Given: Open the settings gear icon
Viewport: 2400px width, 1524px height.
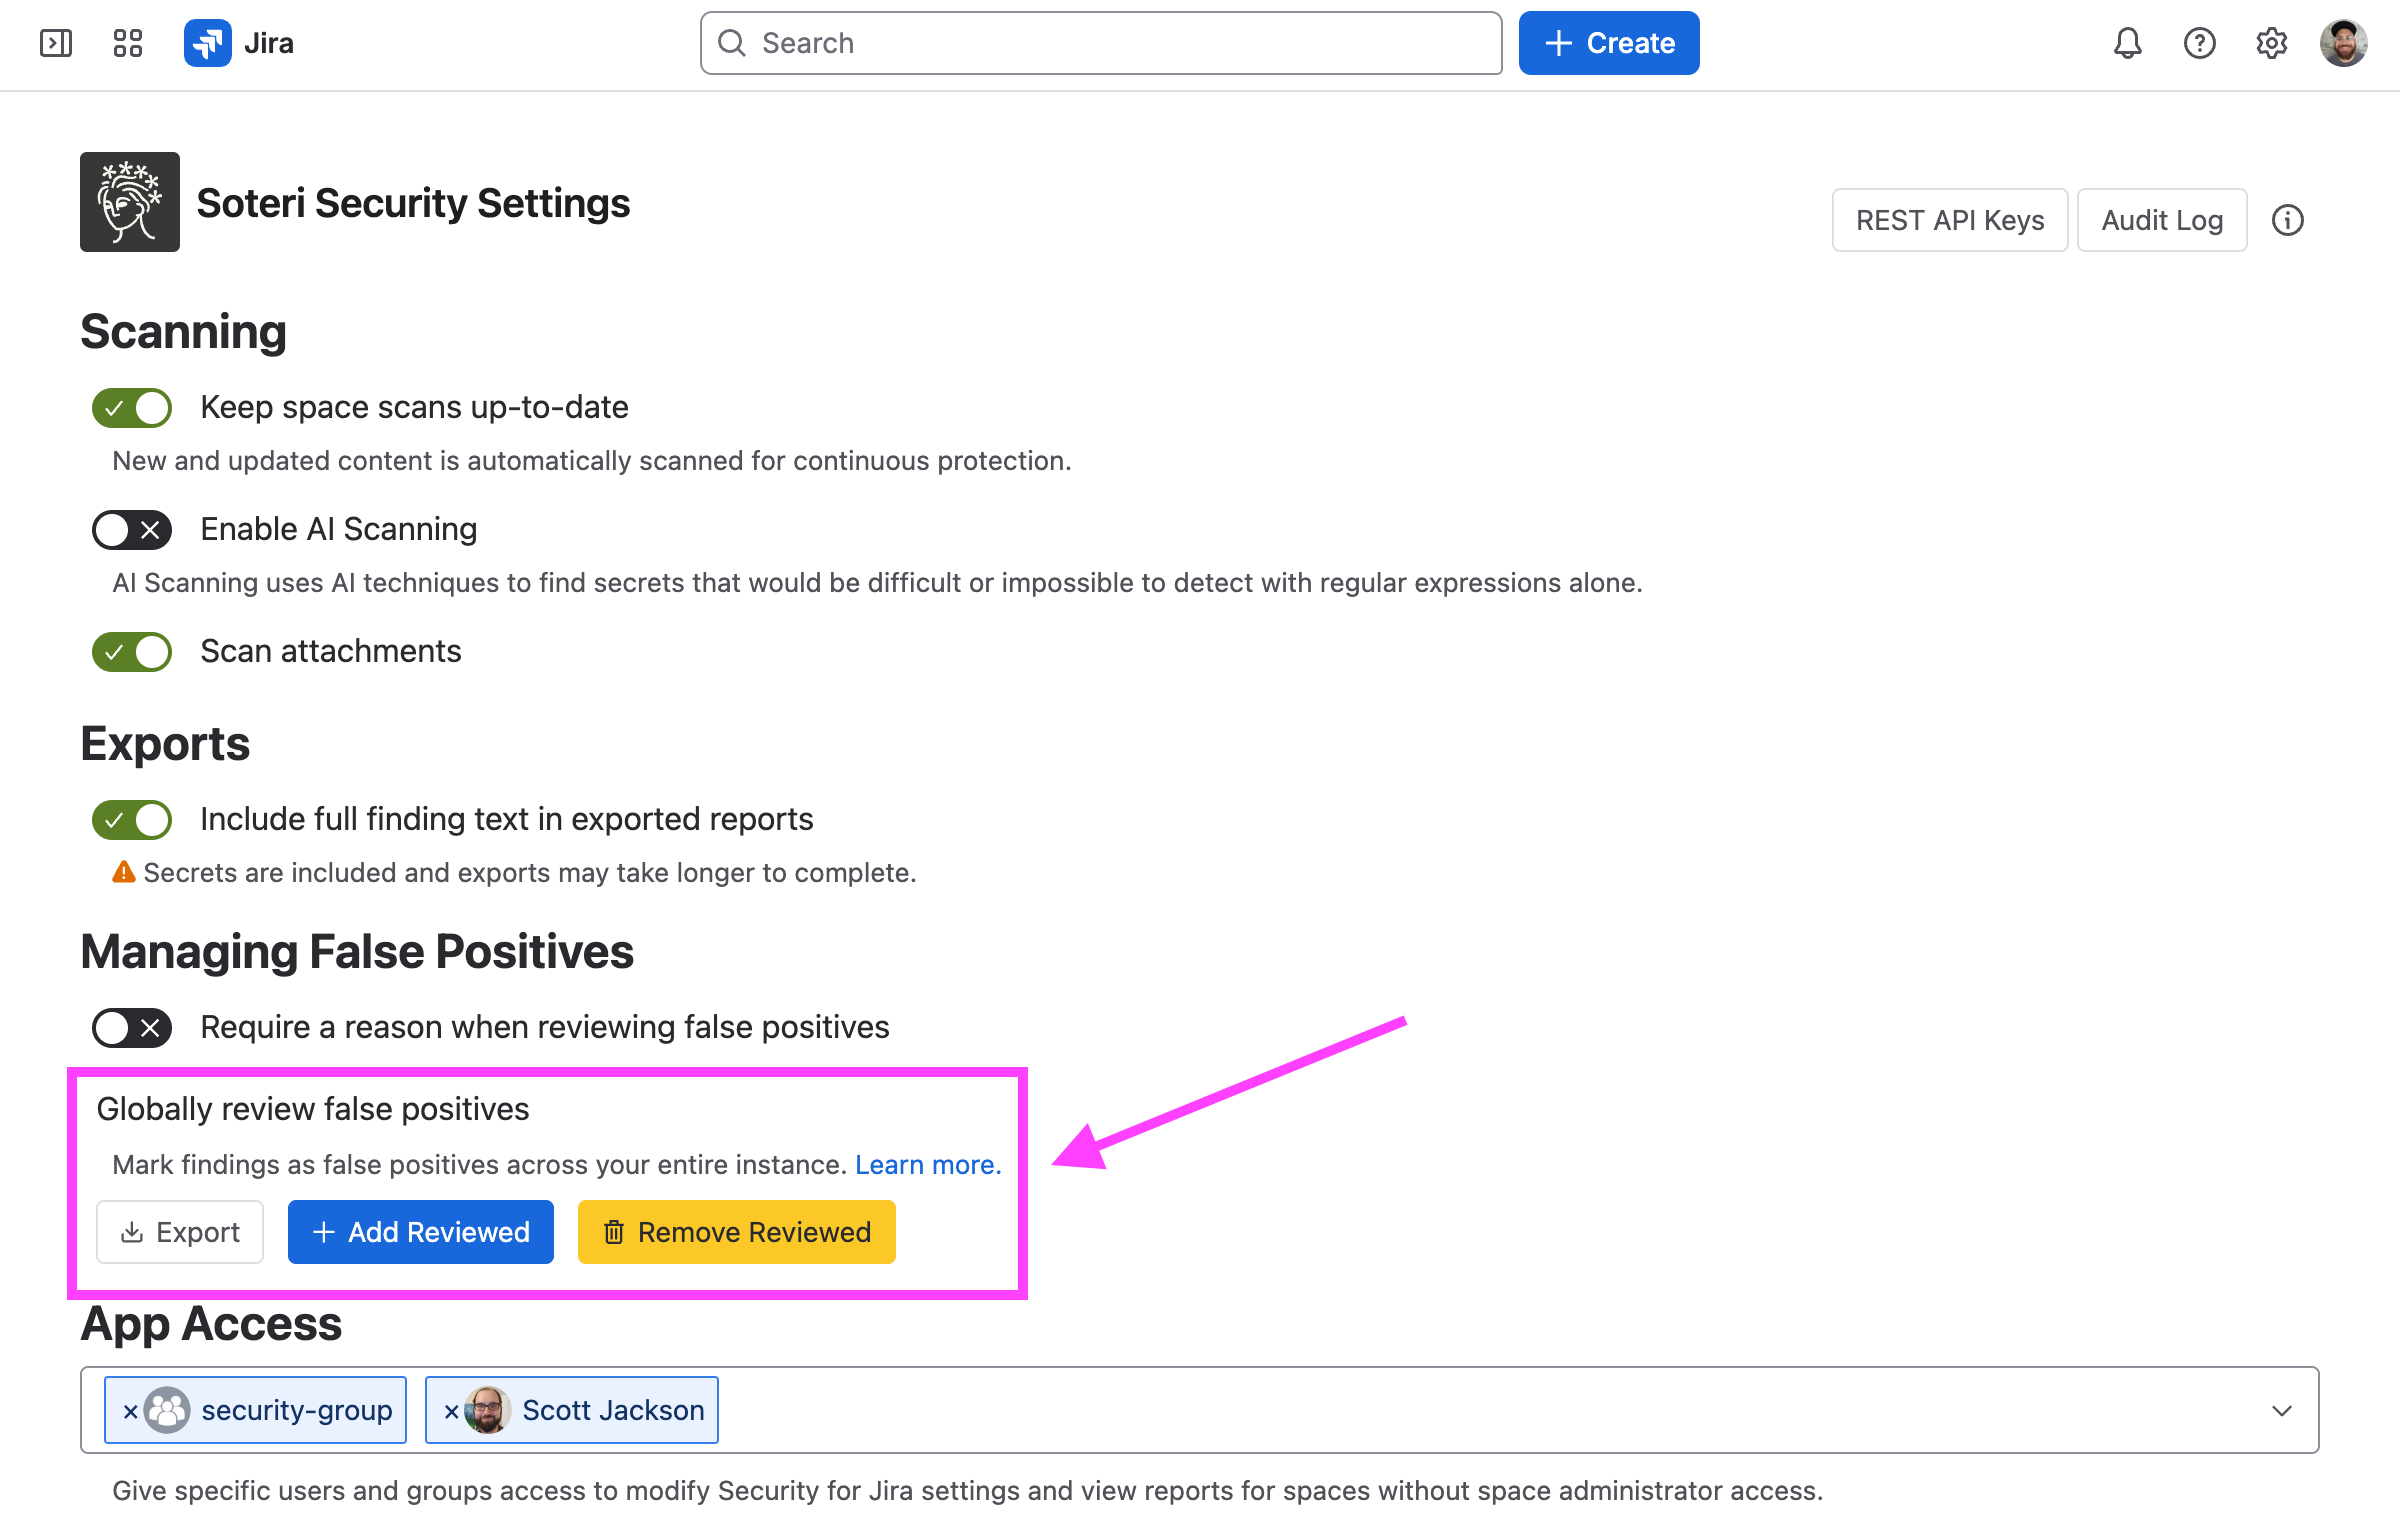Looking at the screenshot, I should [x=2271, y=43].
